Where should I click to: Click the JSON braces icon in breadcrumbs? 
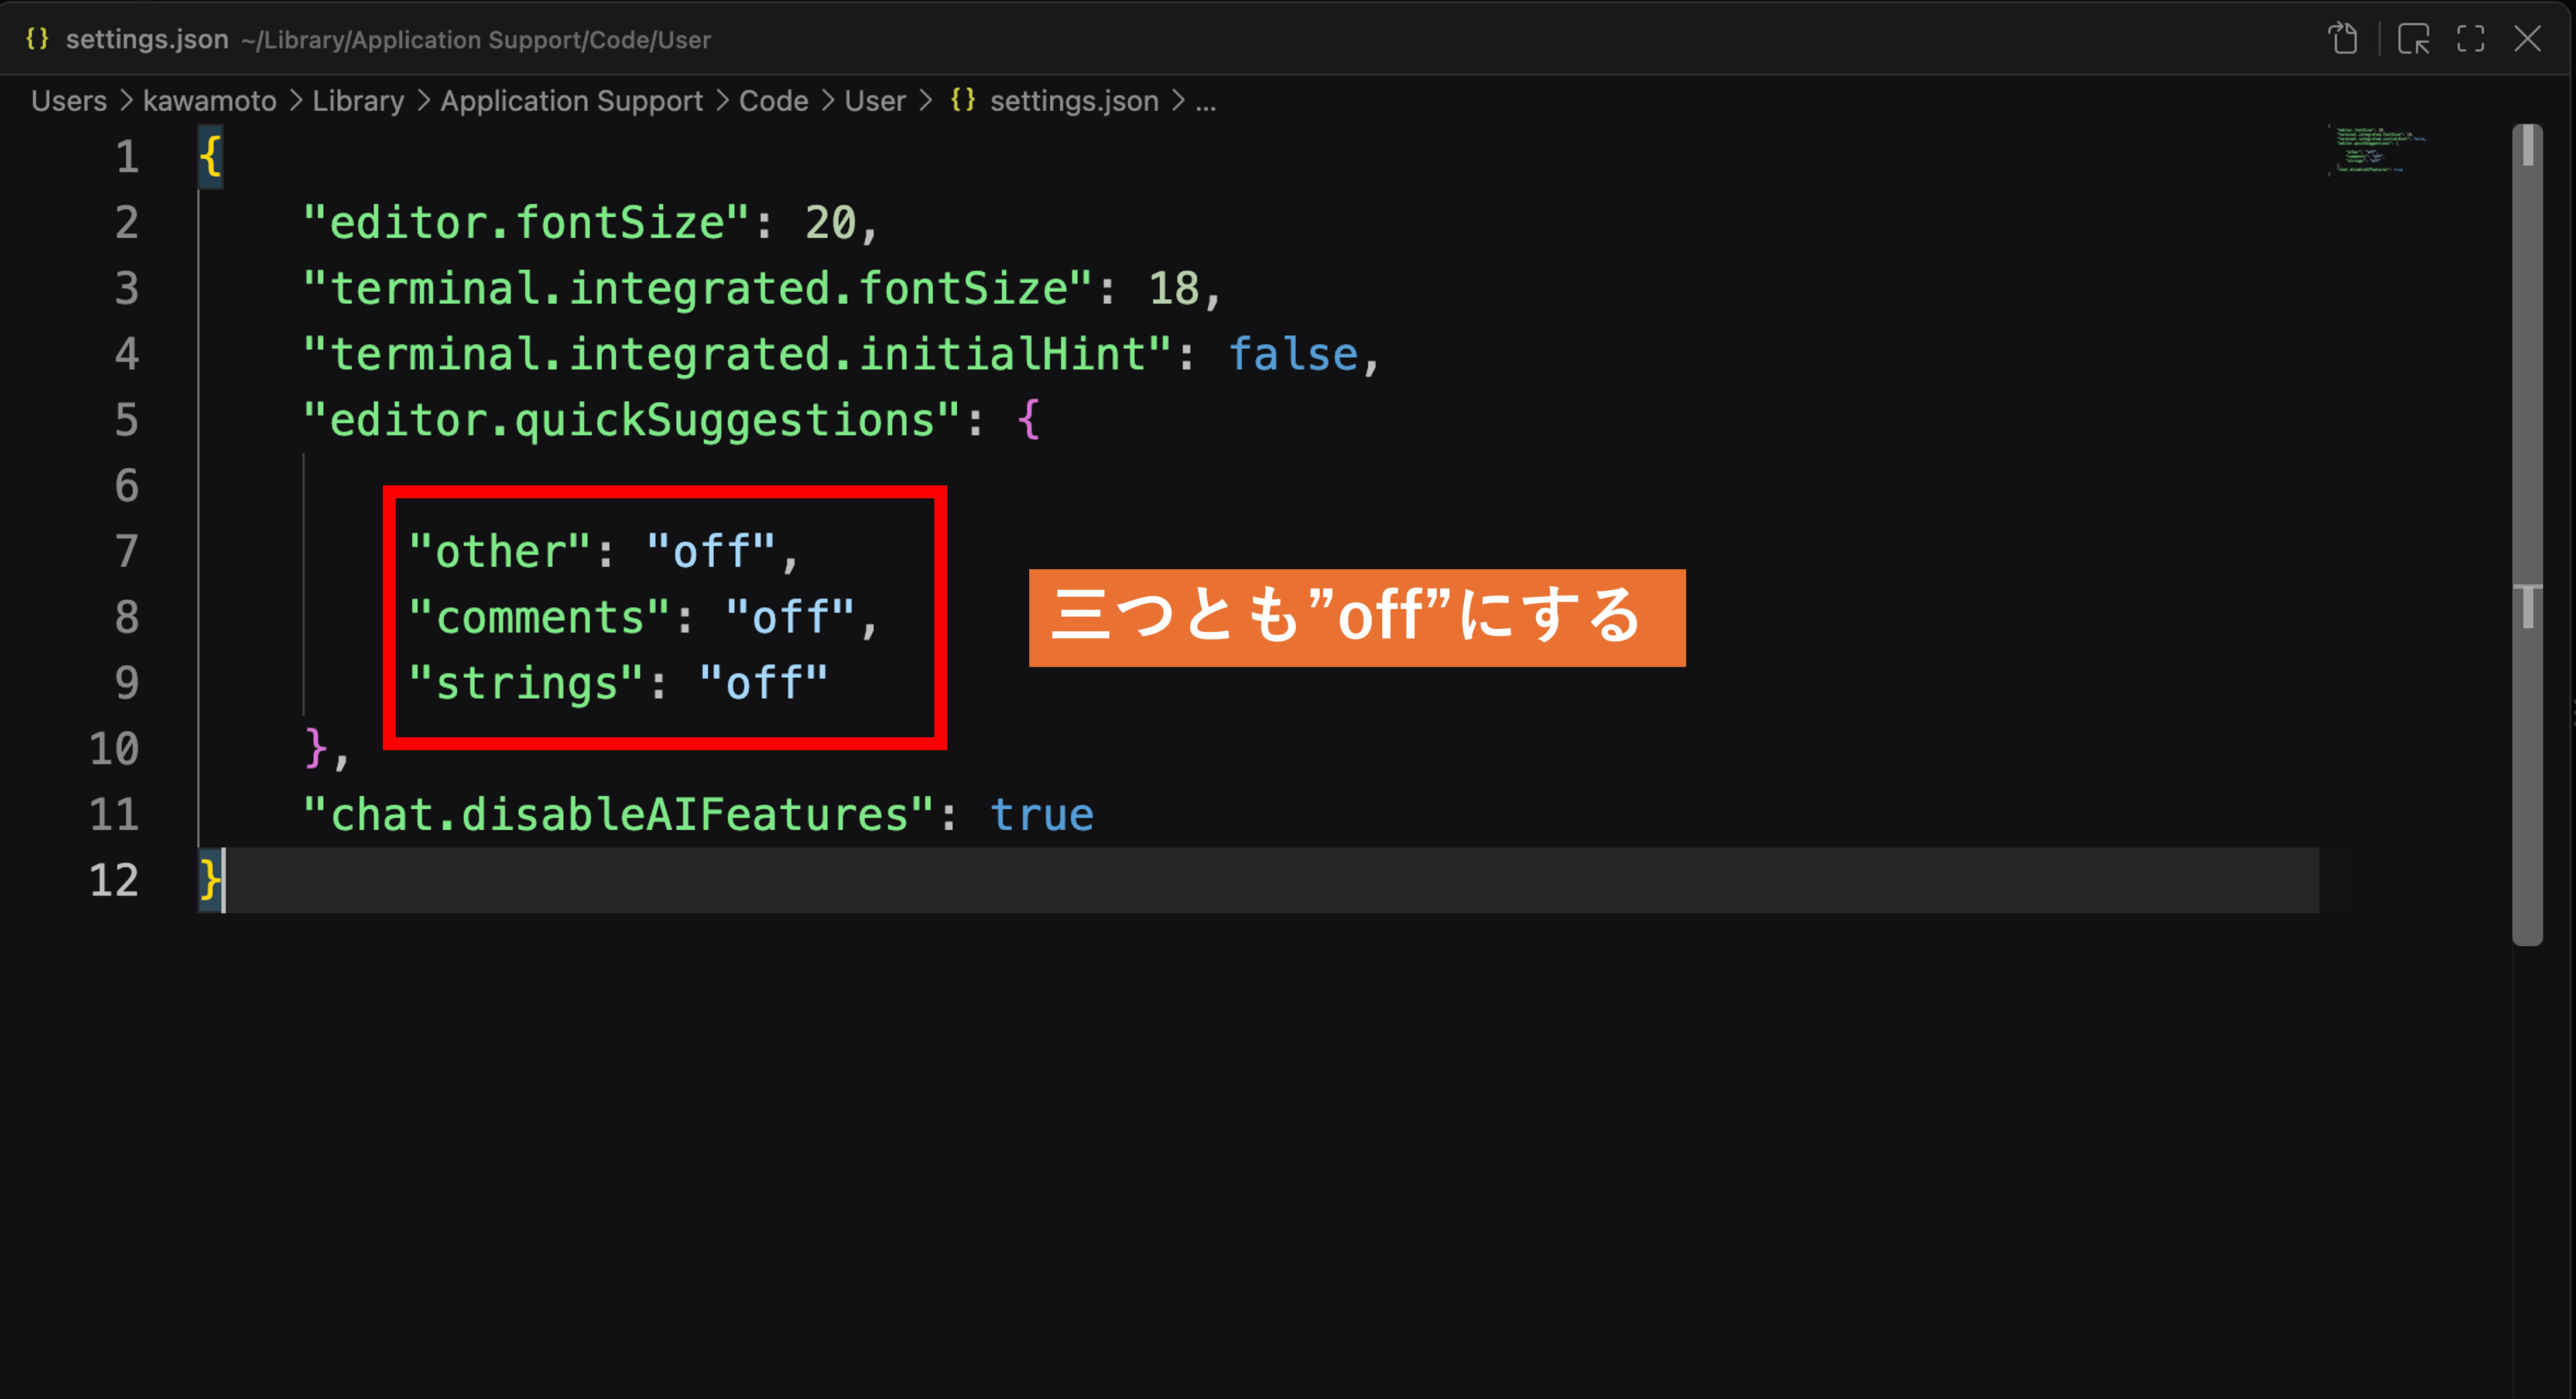point(962,100)
